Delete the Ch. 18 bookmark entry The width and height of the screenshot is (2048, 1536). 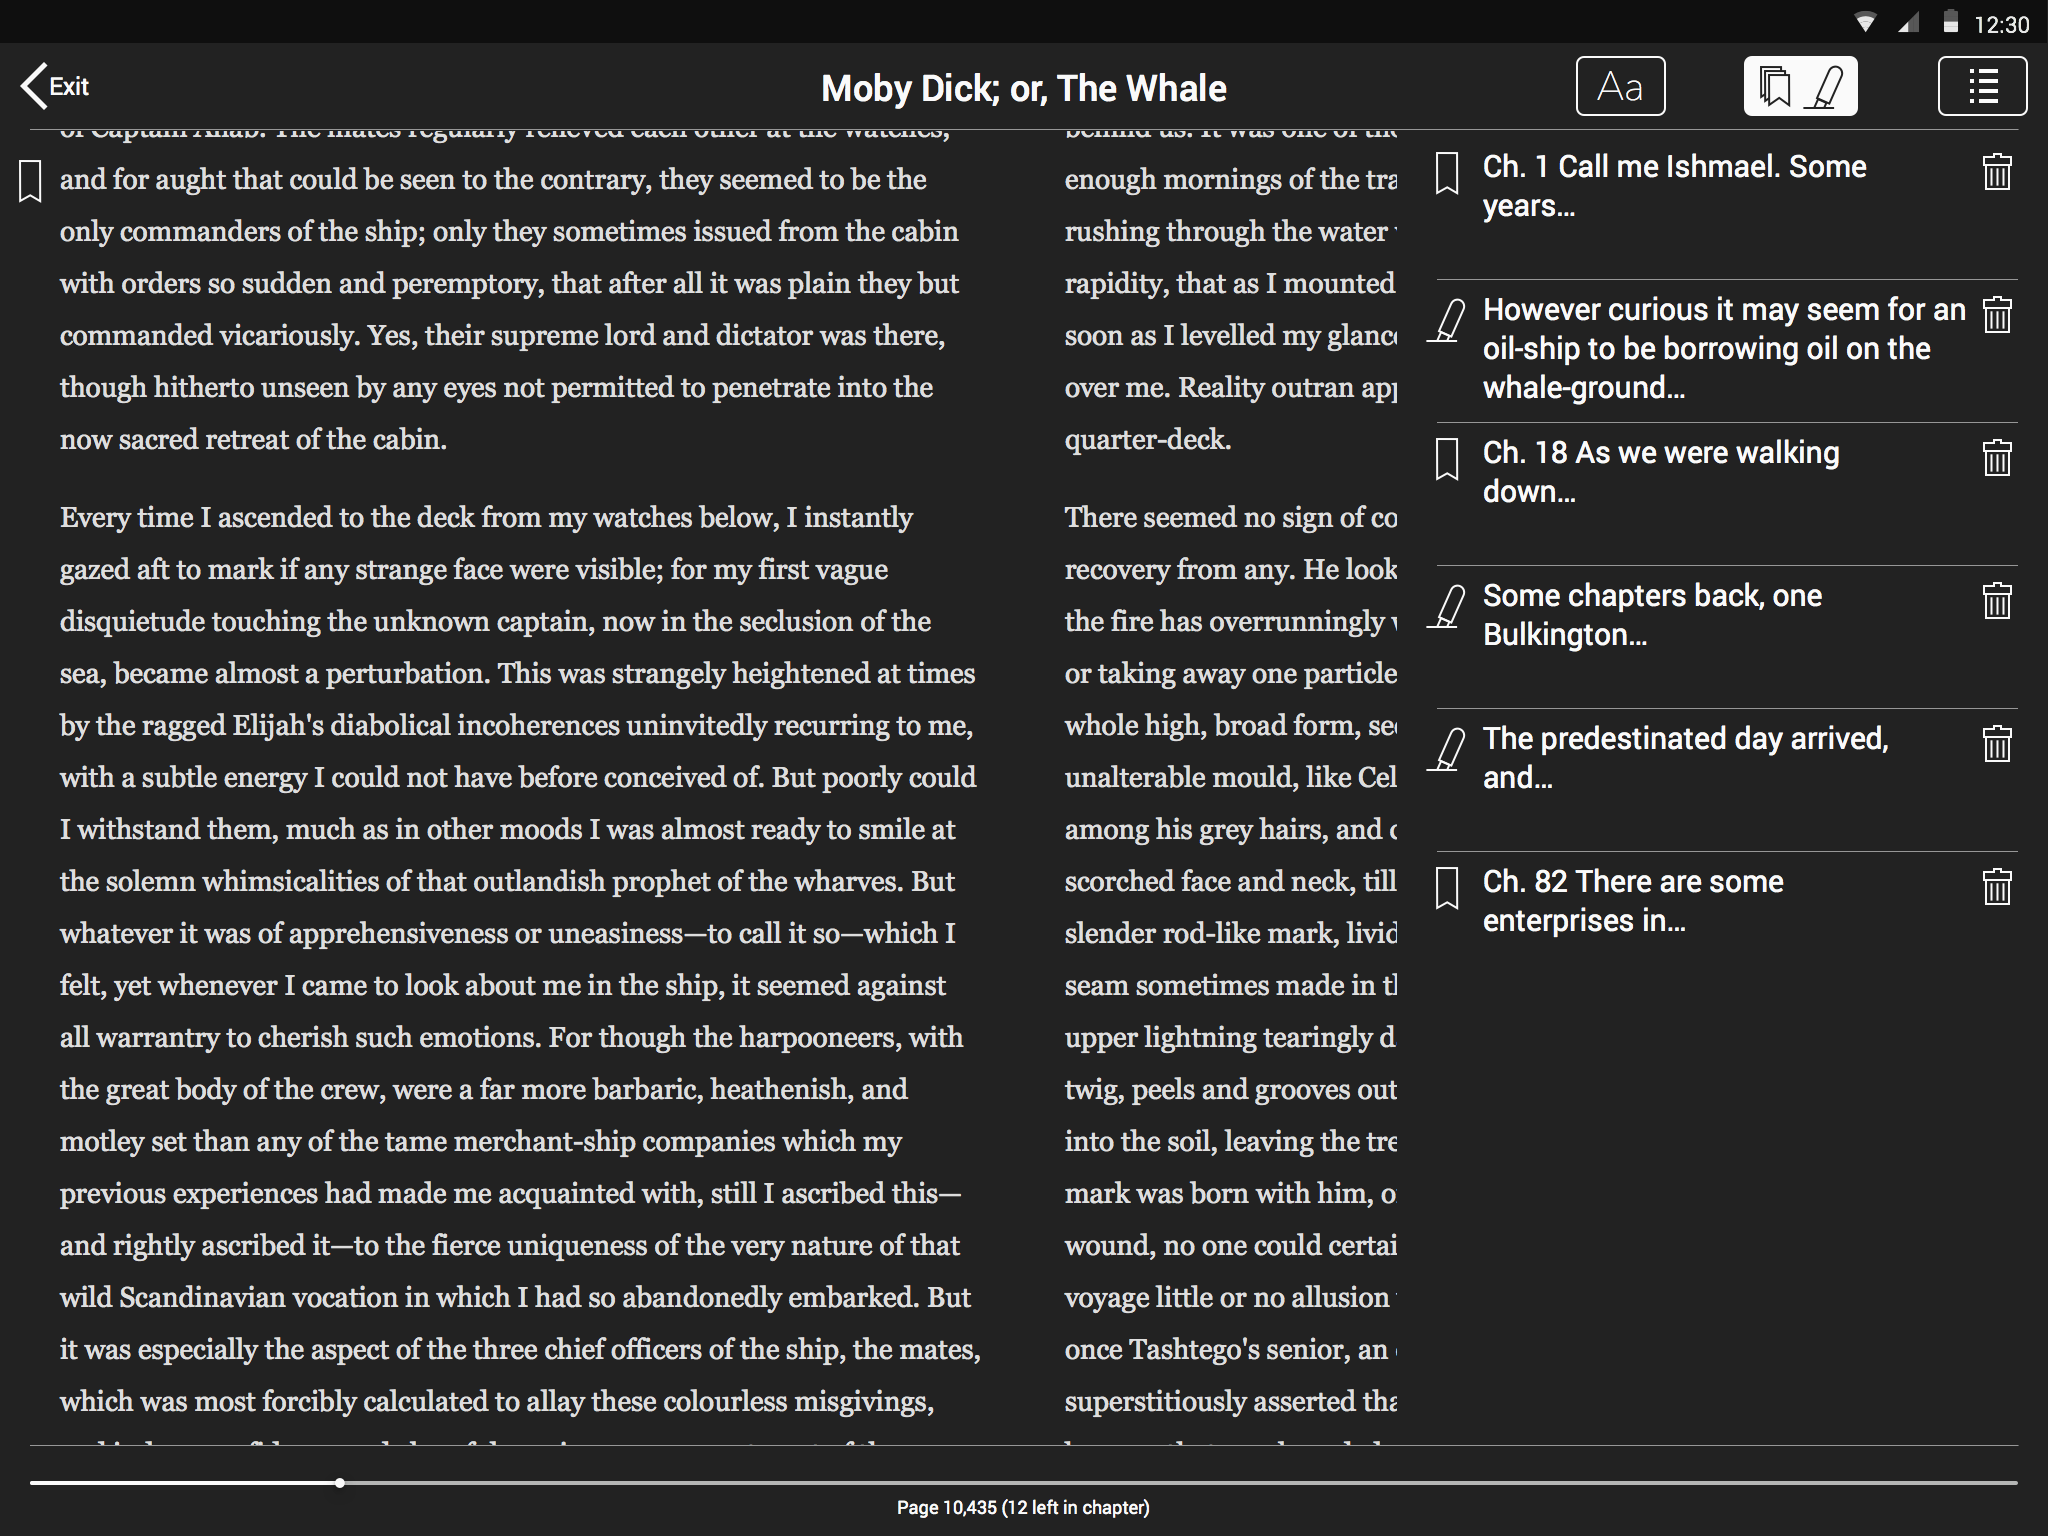[x=1996, y=459]
